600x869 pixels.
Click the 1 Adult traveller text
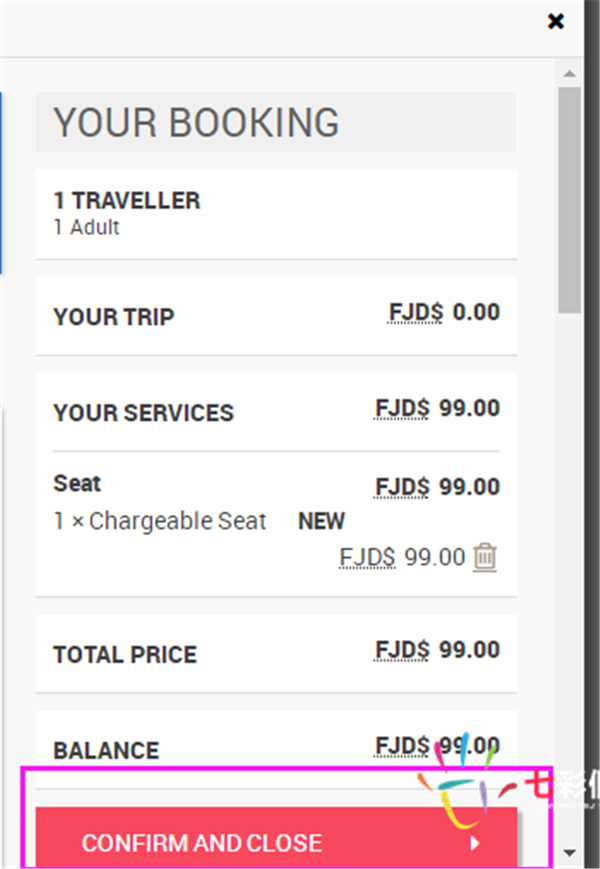86,227
